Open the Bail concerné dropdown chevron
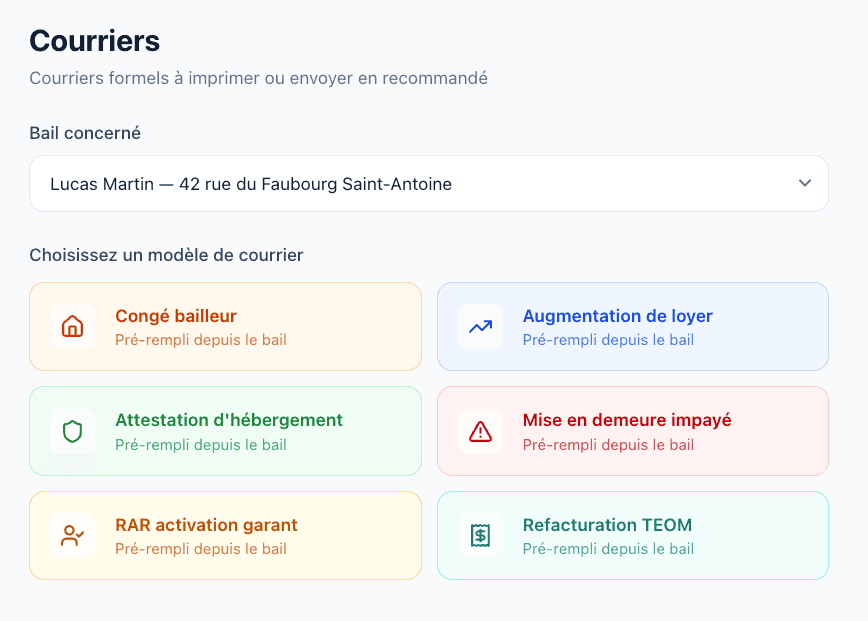 [805, 183]
